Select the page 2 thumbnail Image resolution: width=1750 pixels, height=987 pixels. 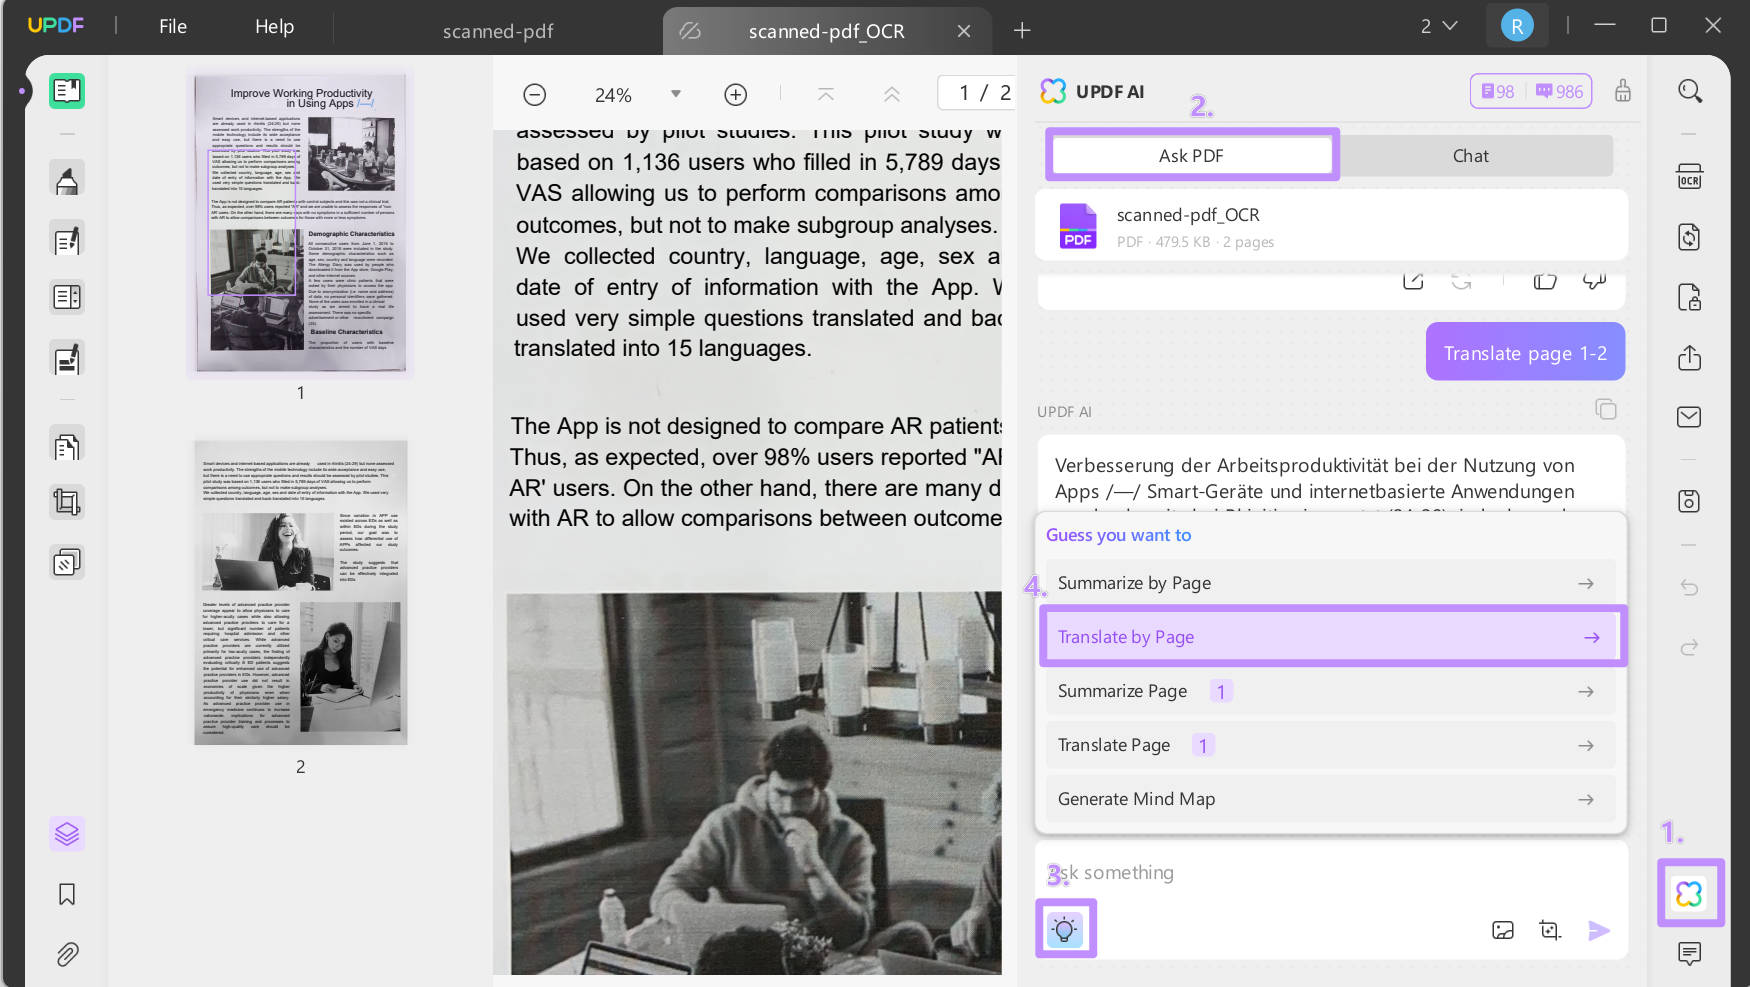[x=300, y=591]
